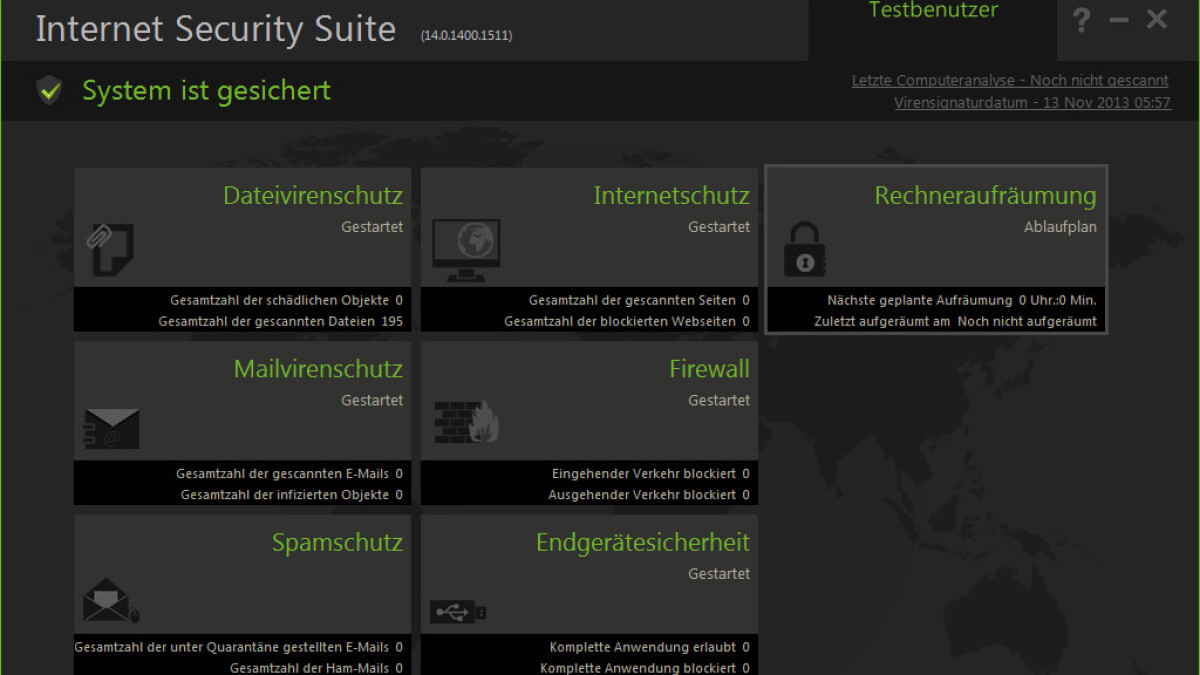Click the Endgerätesicherheit USB stick icon
This screenshot has width=1200, height=675.
point(459,612)
